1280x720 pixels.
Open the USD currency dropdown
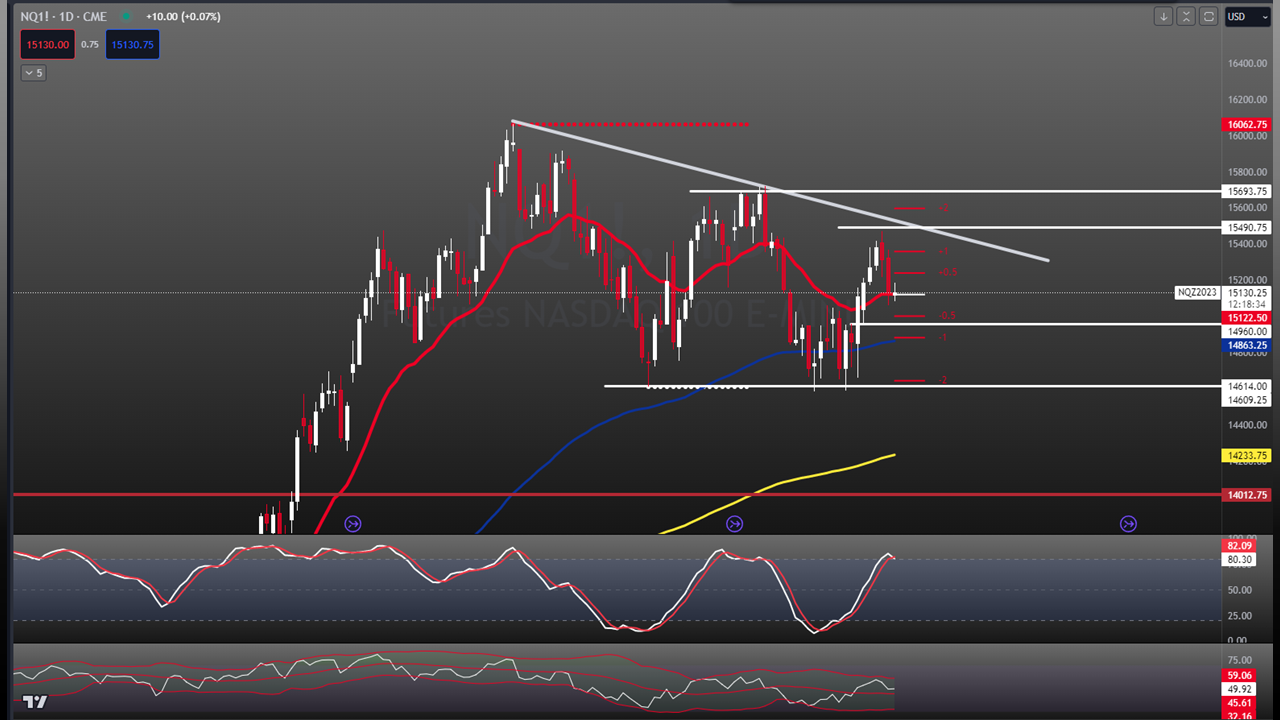[1246, 16]
